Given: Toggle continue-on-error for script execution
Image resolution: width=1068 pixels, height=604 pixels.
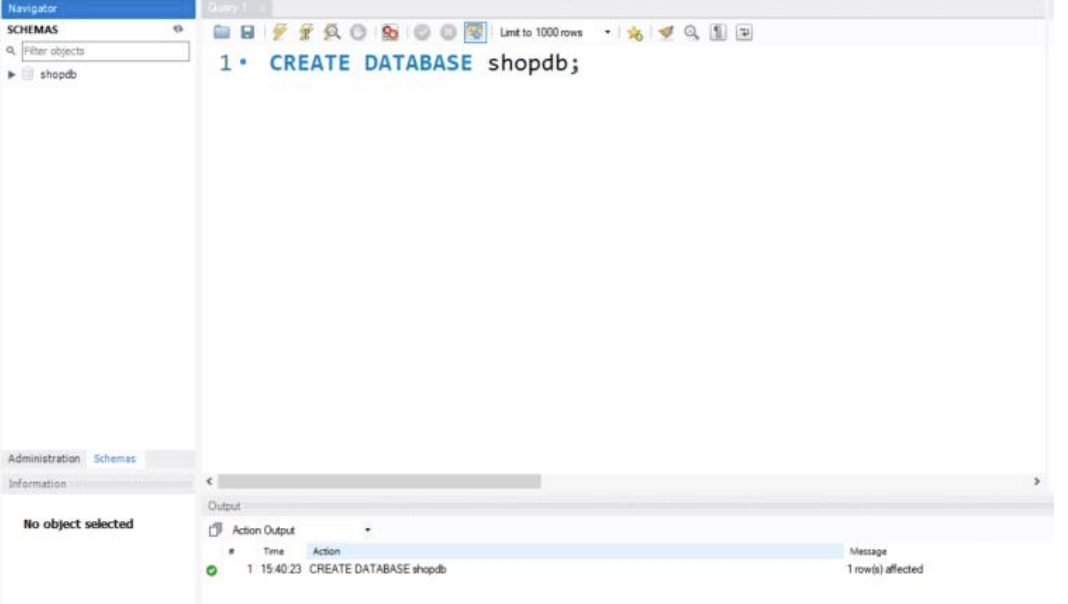Looking at the screenshot, I should pos(390,32).
